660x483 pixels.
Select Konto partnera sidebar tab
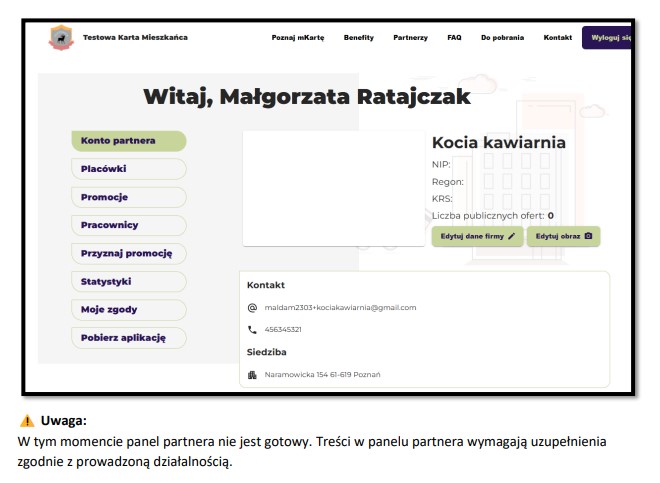point(128,141)
